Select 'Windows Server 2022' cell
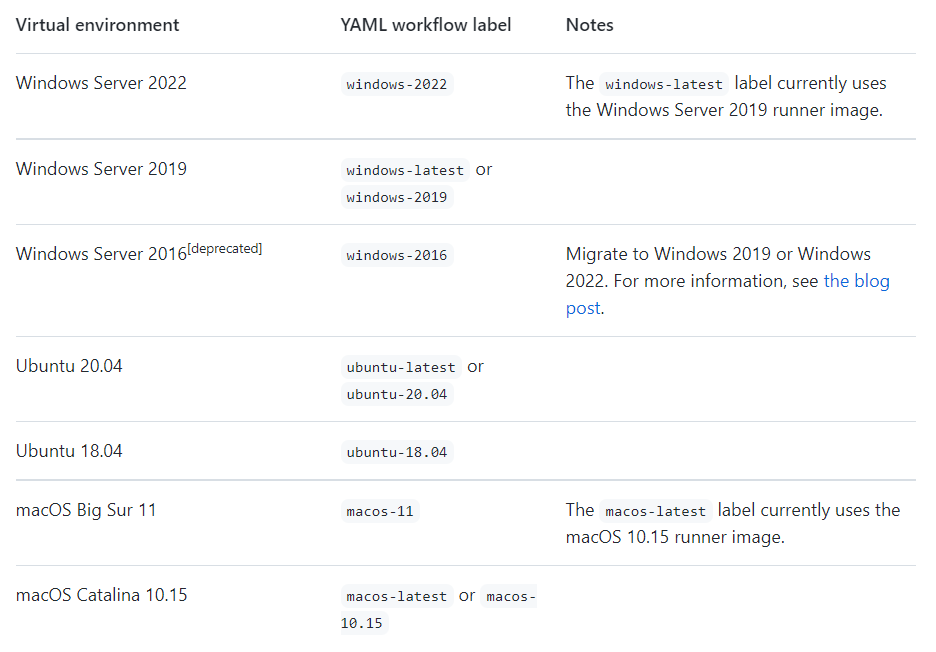Screen dimensions: 936x652 click(101, 83)
